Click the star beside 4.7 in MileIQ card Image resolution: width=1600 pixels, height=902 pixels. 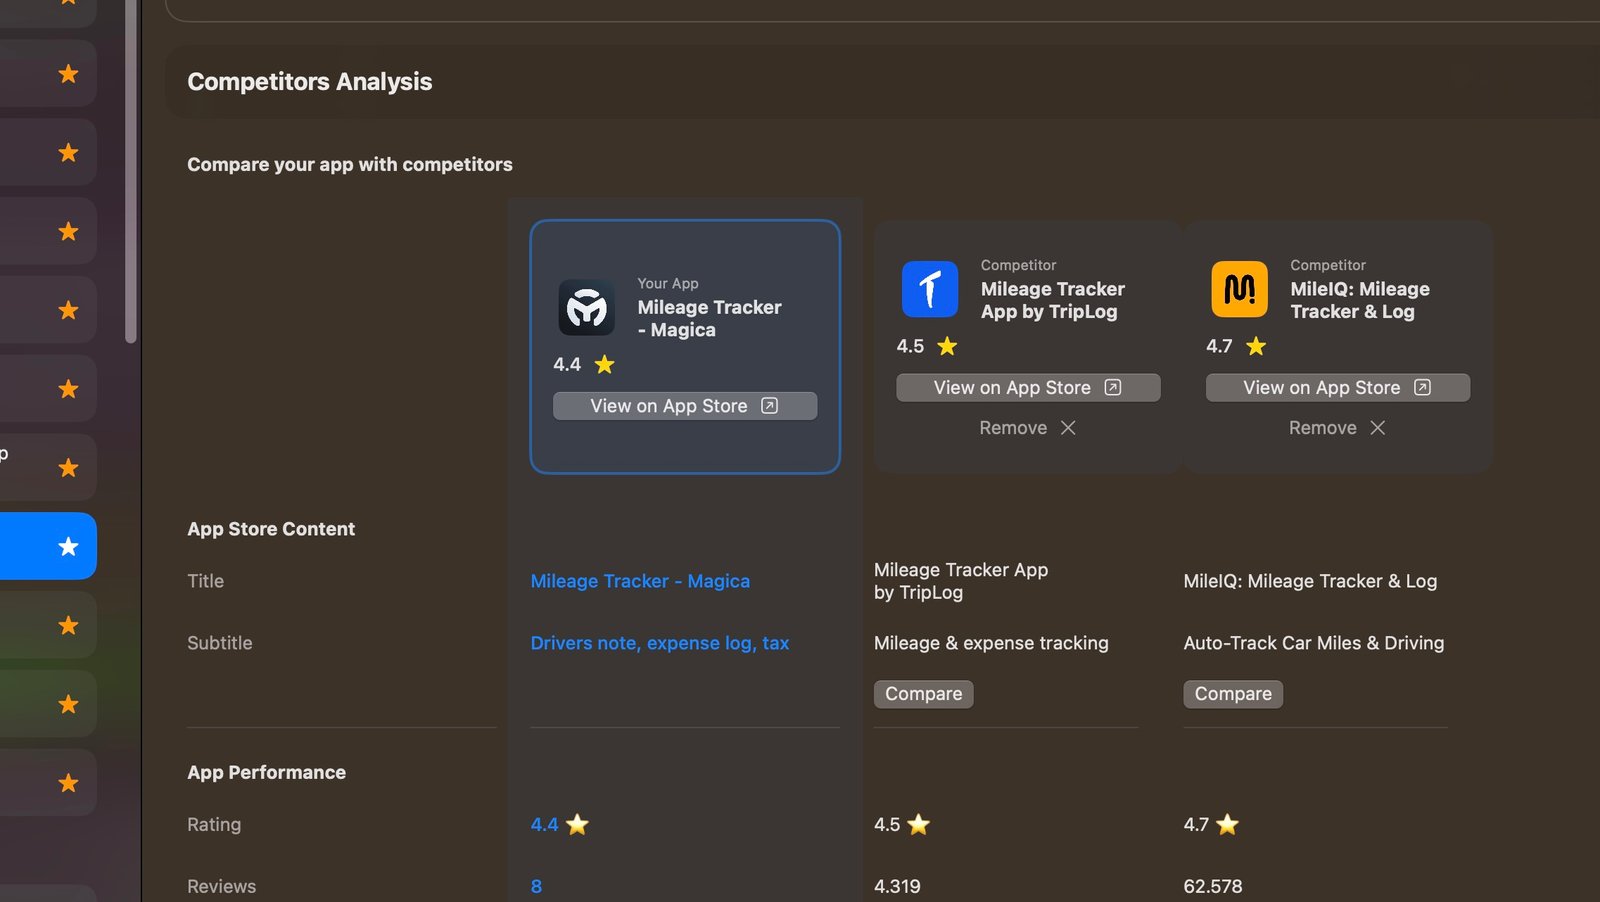point(1256,346)
